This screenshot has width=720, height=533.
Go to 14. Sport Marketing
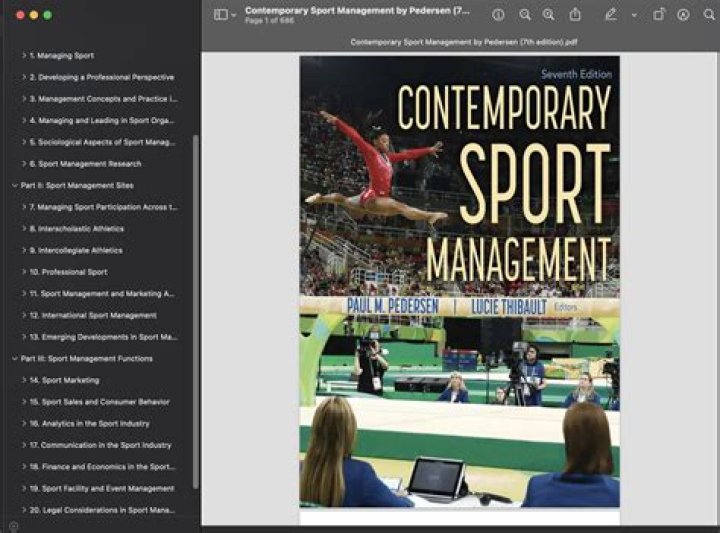click(x=64, y=380)
